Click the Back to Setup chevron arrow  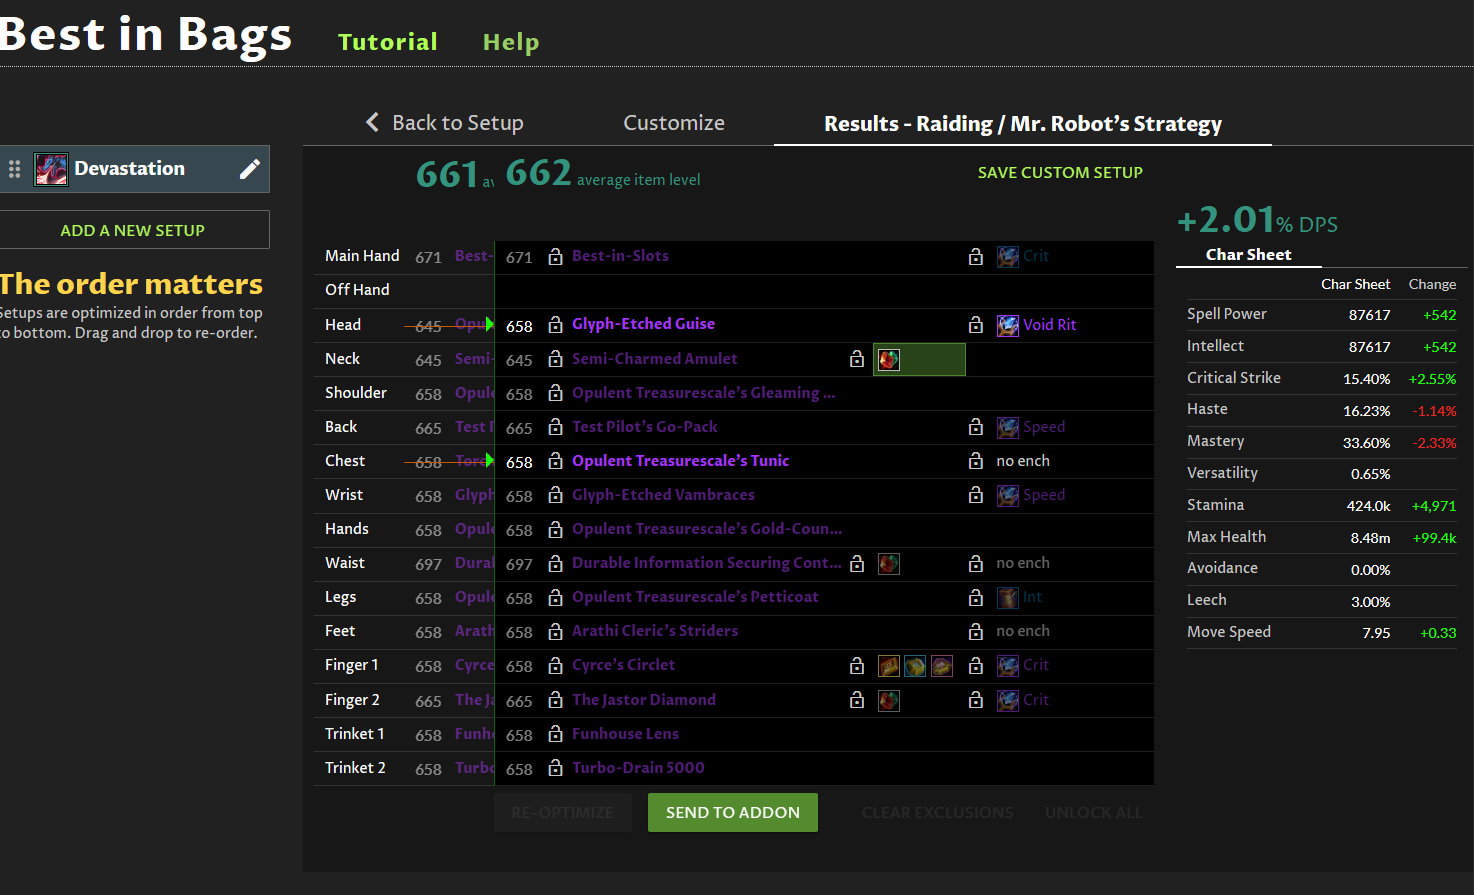coord(372,122)
